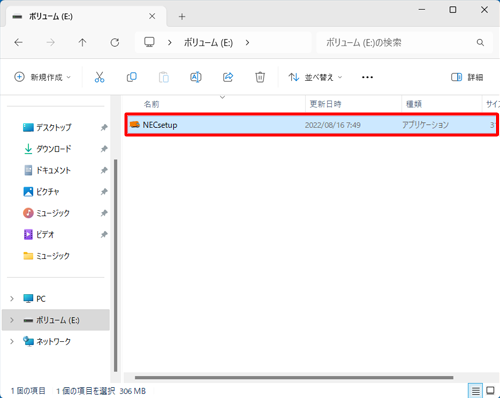Minimize the Explorer window
500x398 pixels.
[x=422, y=10]
